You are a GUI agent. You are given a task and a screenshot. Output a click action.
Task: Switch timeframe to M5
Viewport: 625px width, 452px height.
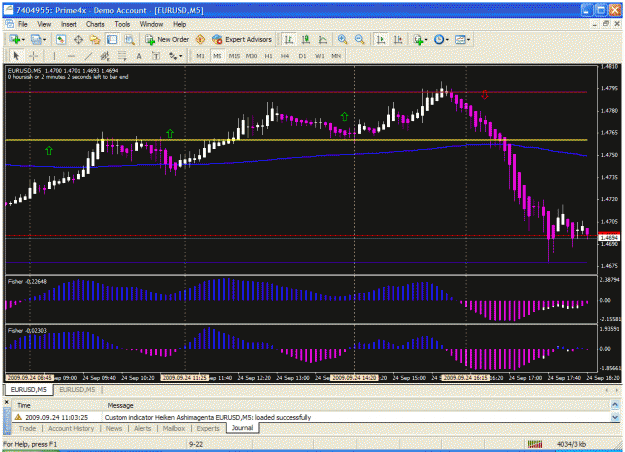217,56
